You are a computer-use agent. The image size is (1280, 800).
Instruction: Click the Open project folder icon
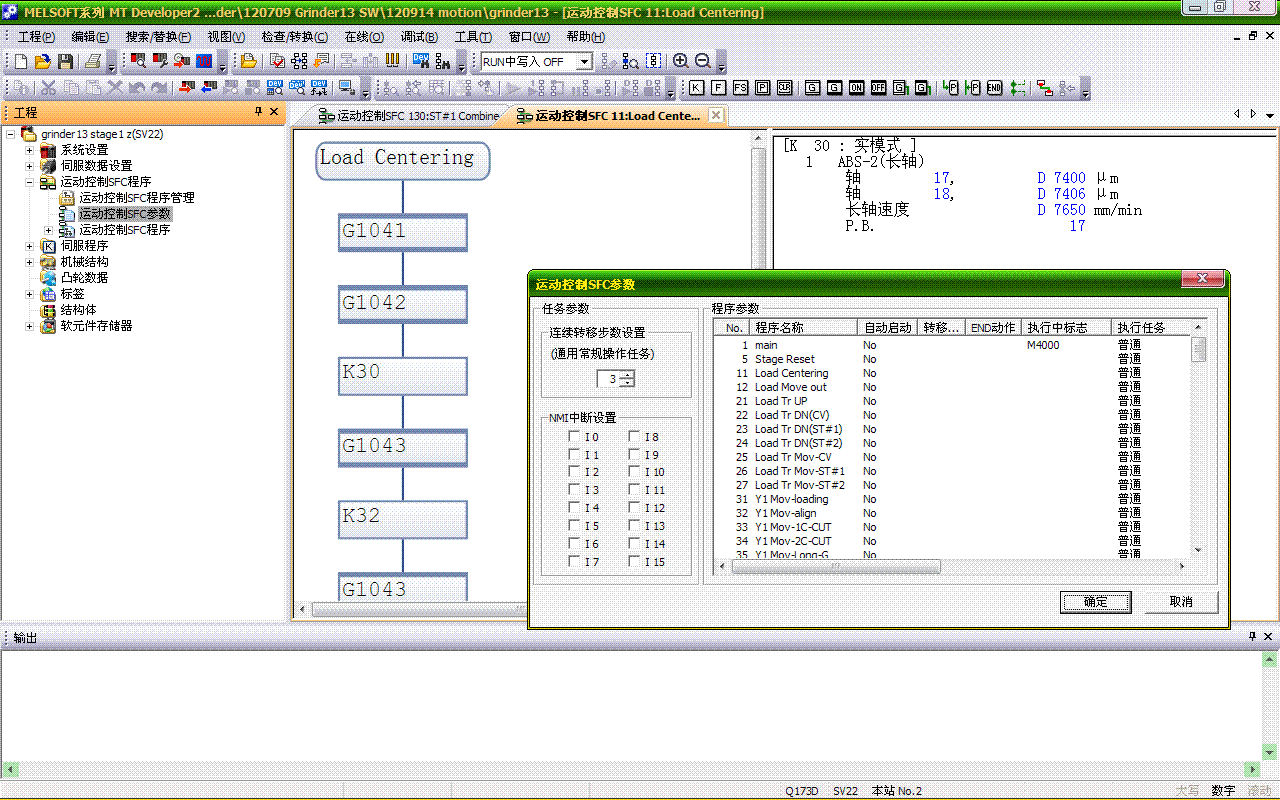[x=43, y=61]
